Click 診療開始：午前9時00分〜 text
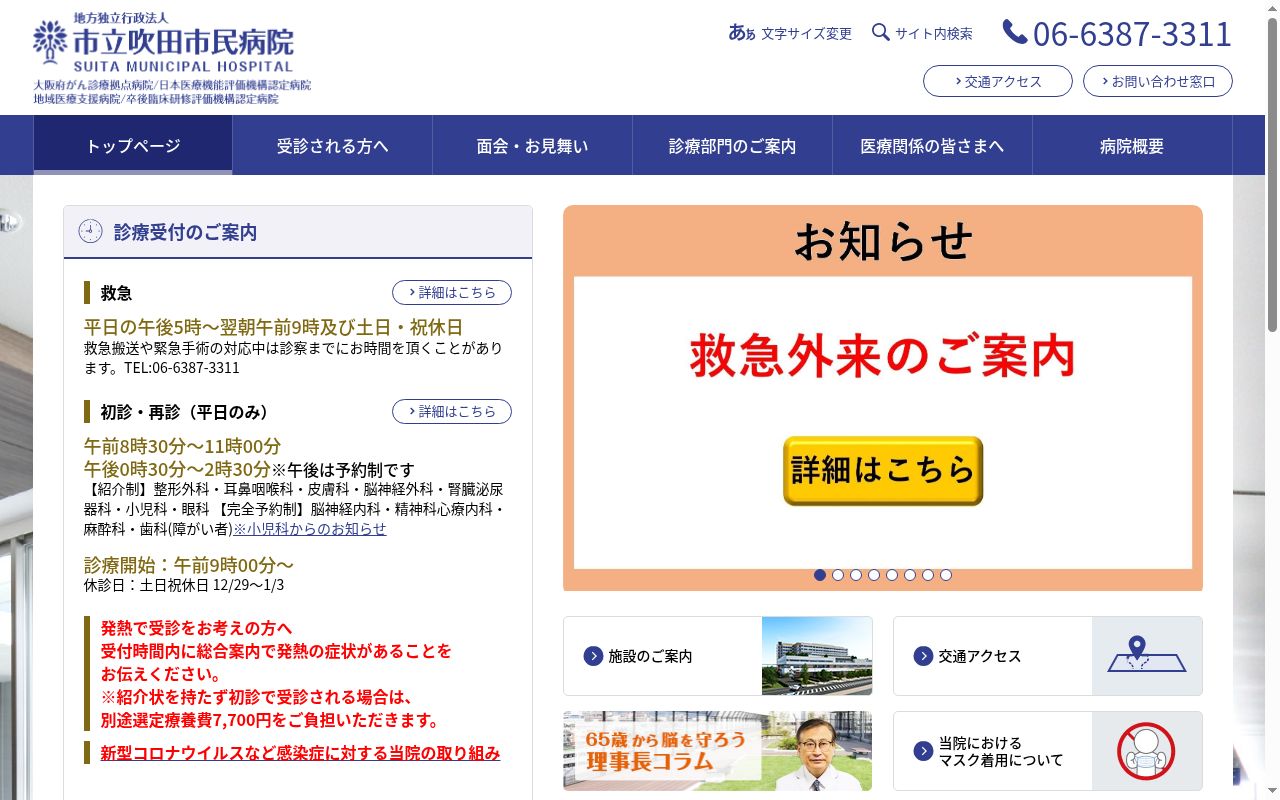 [x=189, y=564]
